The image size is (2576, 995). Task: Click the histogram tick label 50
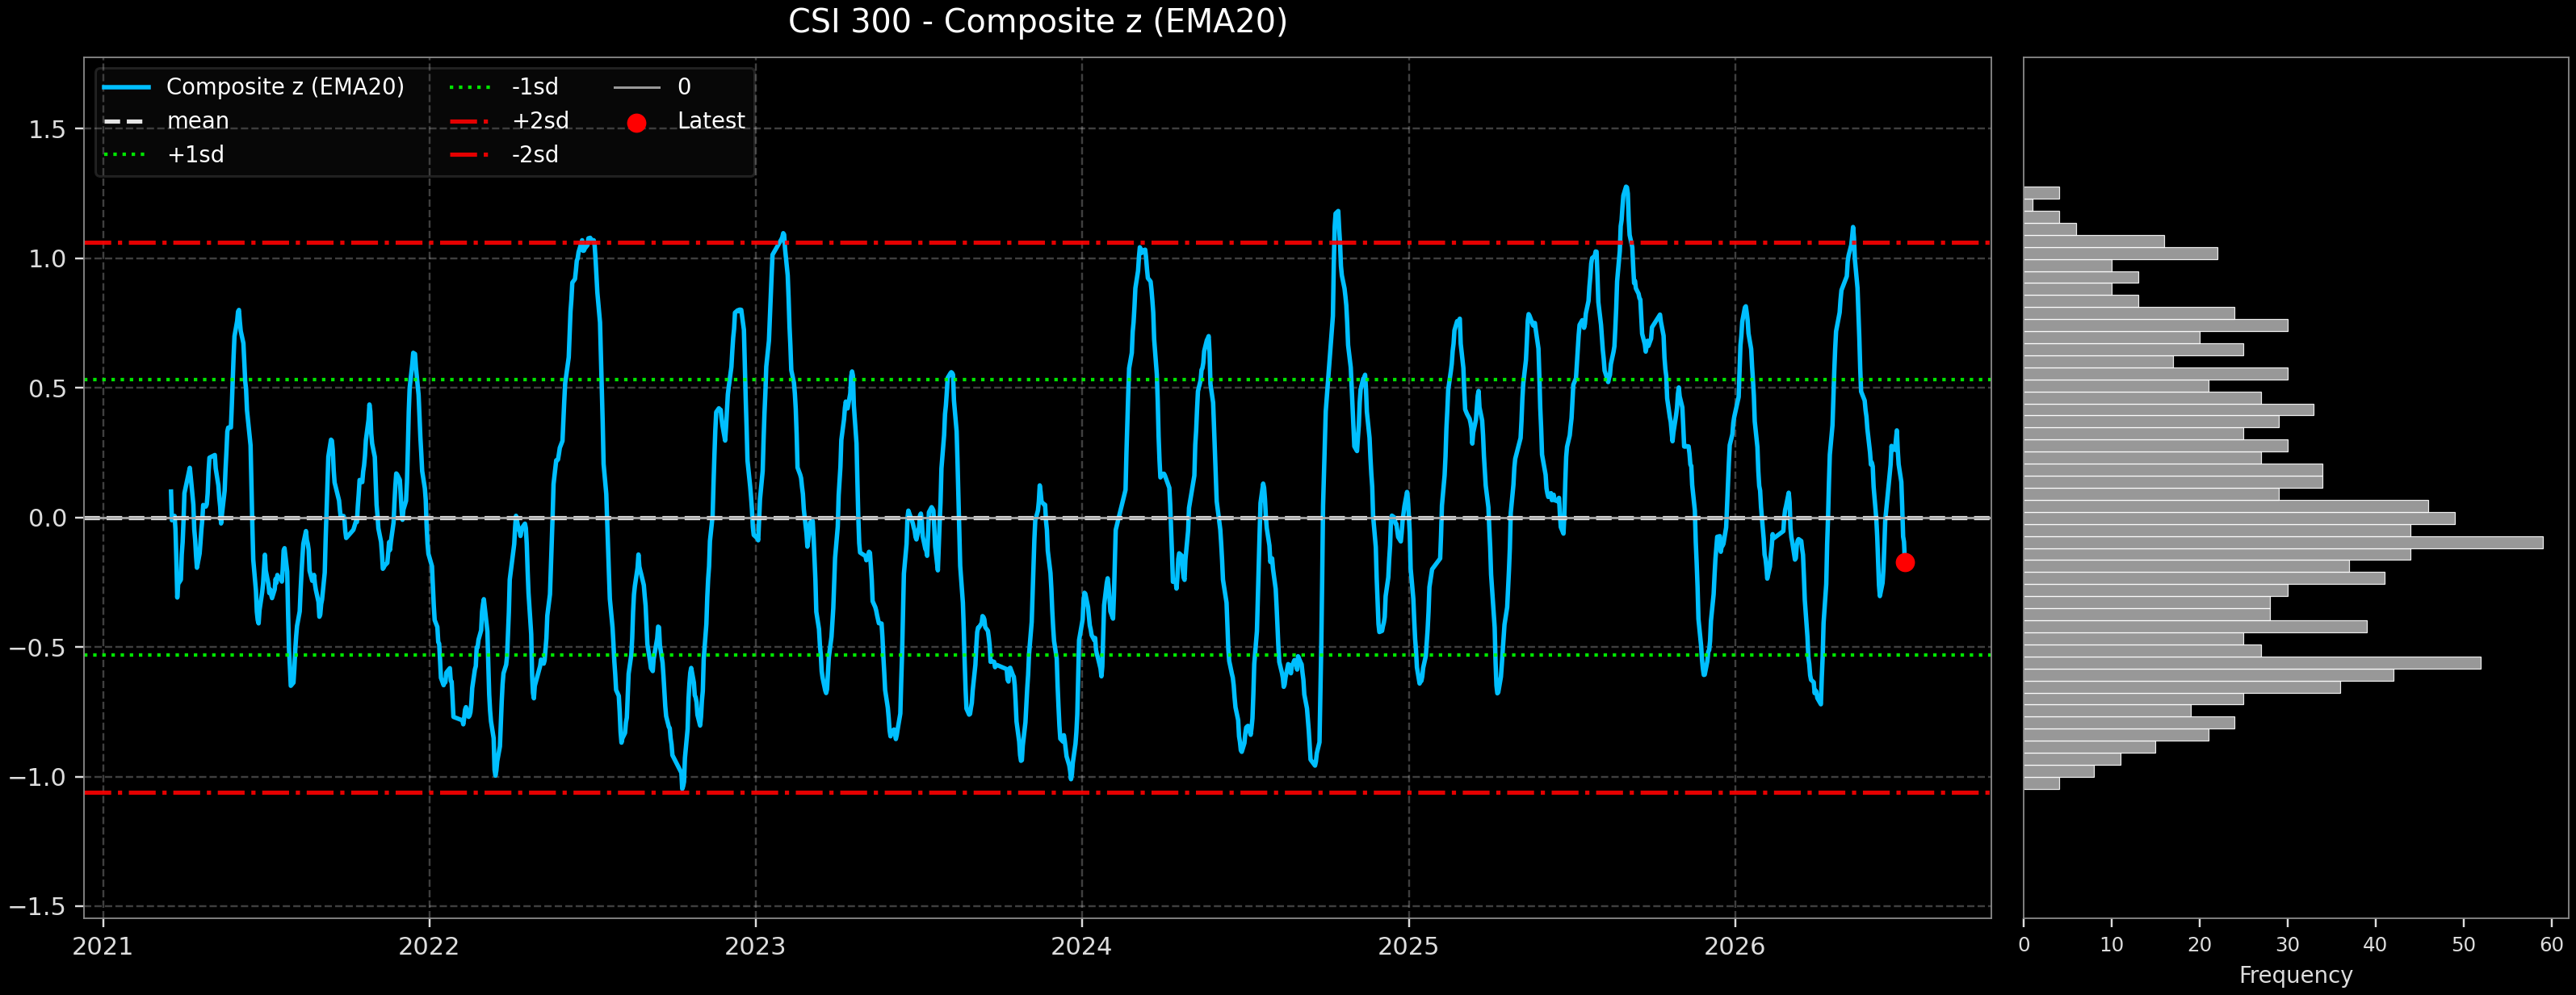pyautogui.click(x=2463, y=945)
